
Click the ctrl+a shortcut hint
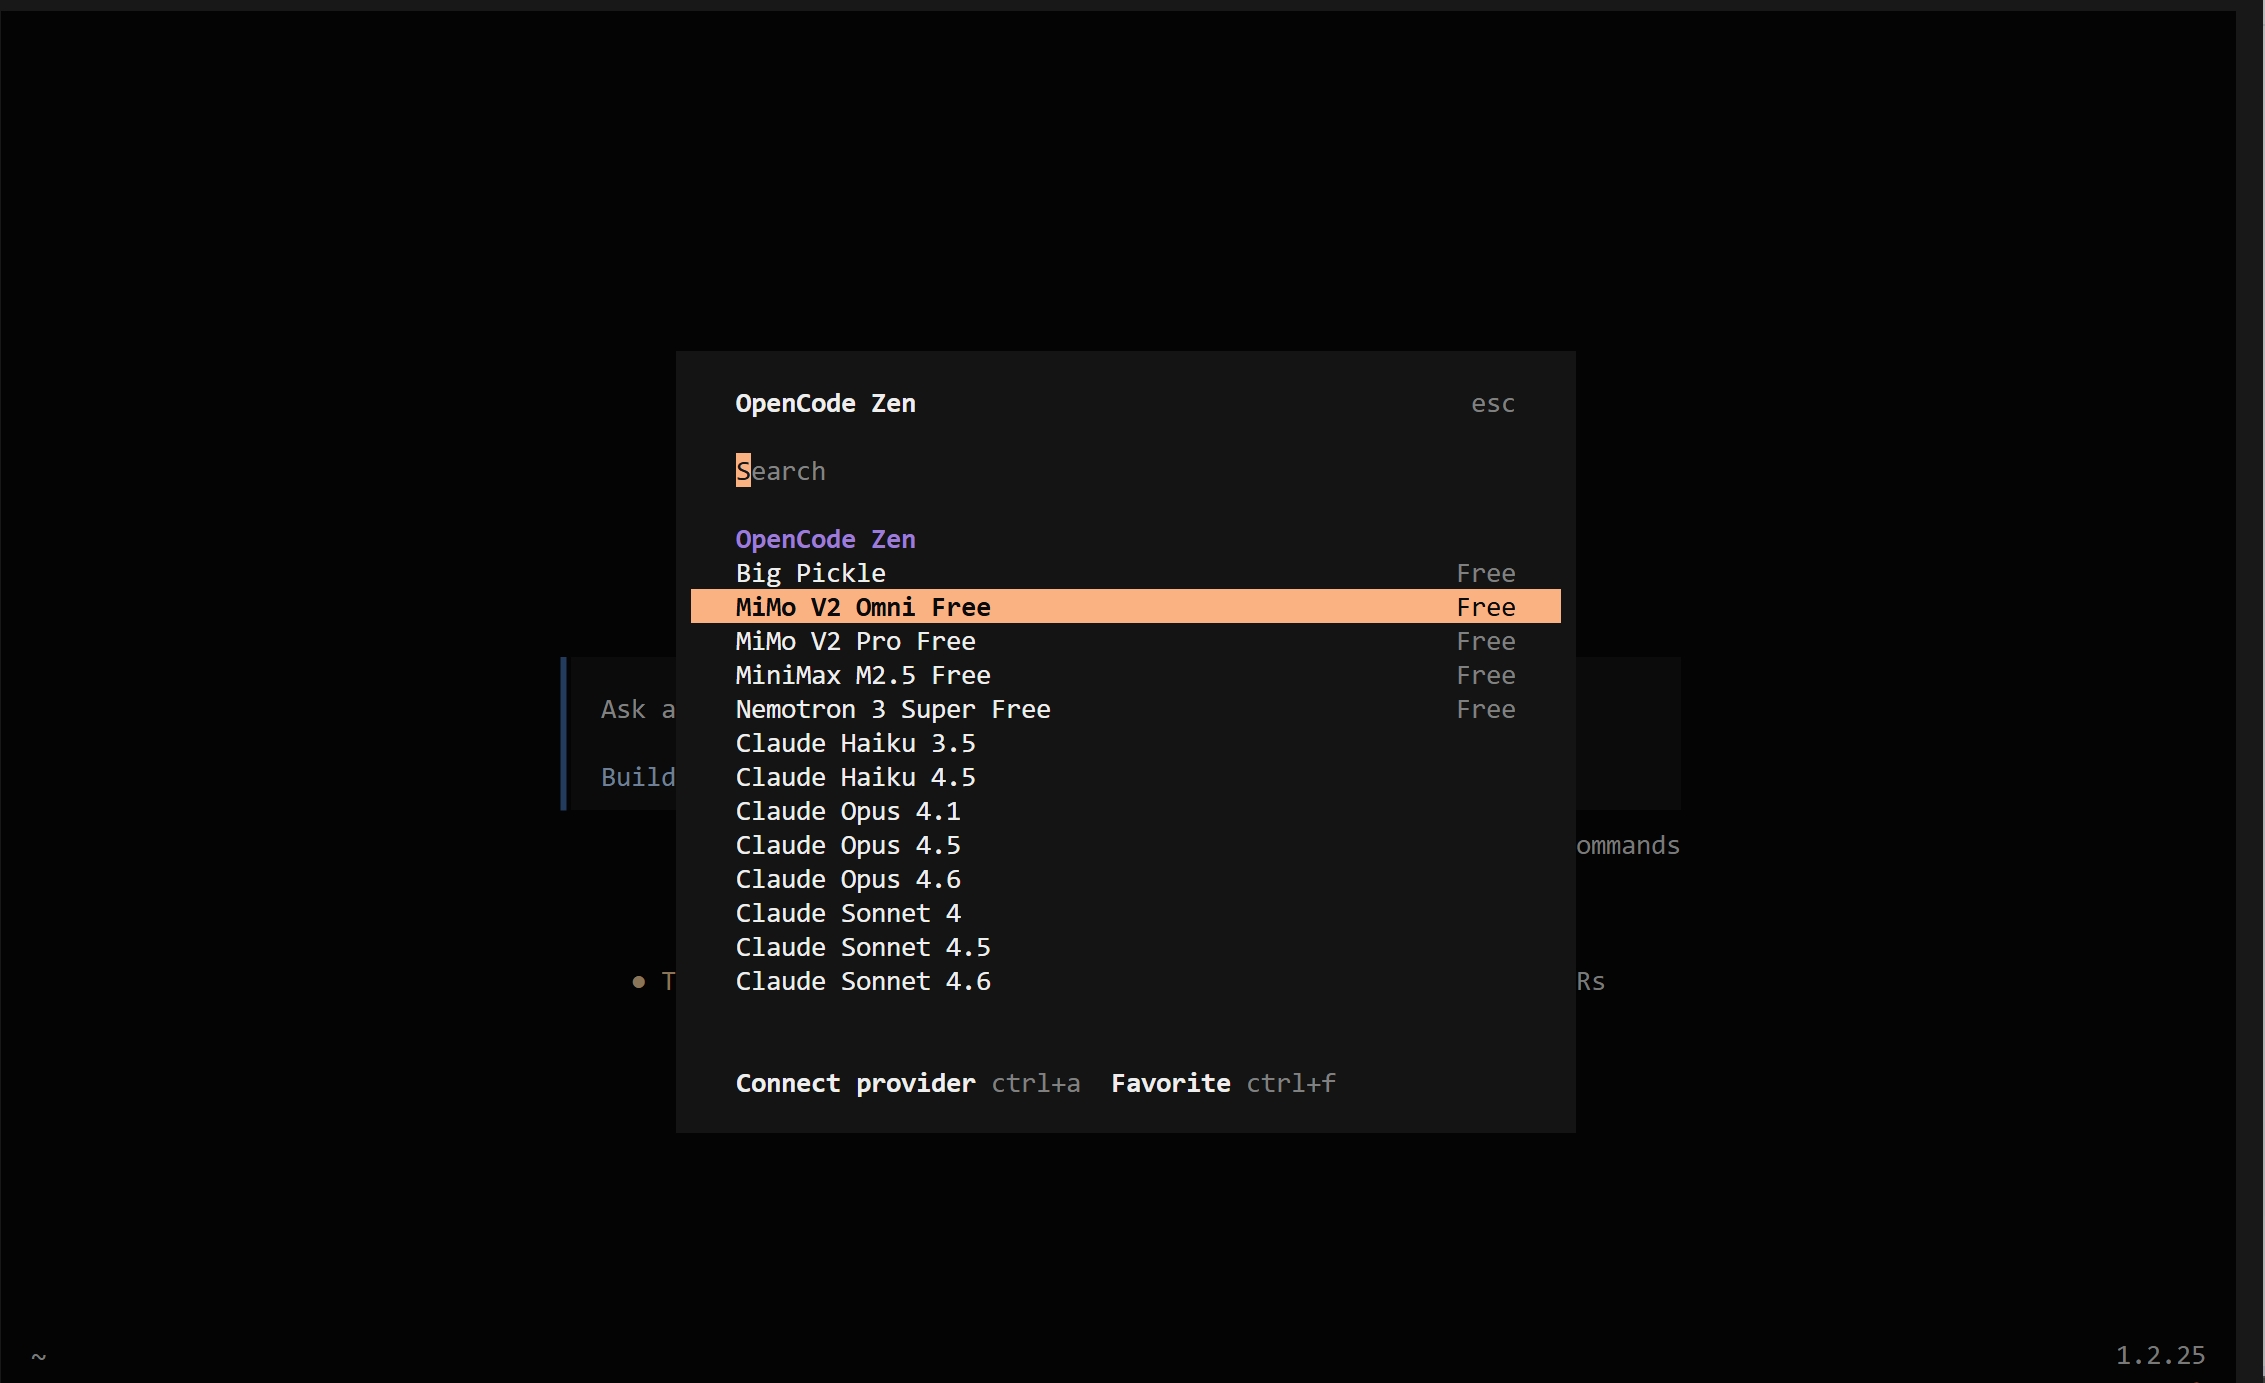[1036, 1083]
